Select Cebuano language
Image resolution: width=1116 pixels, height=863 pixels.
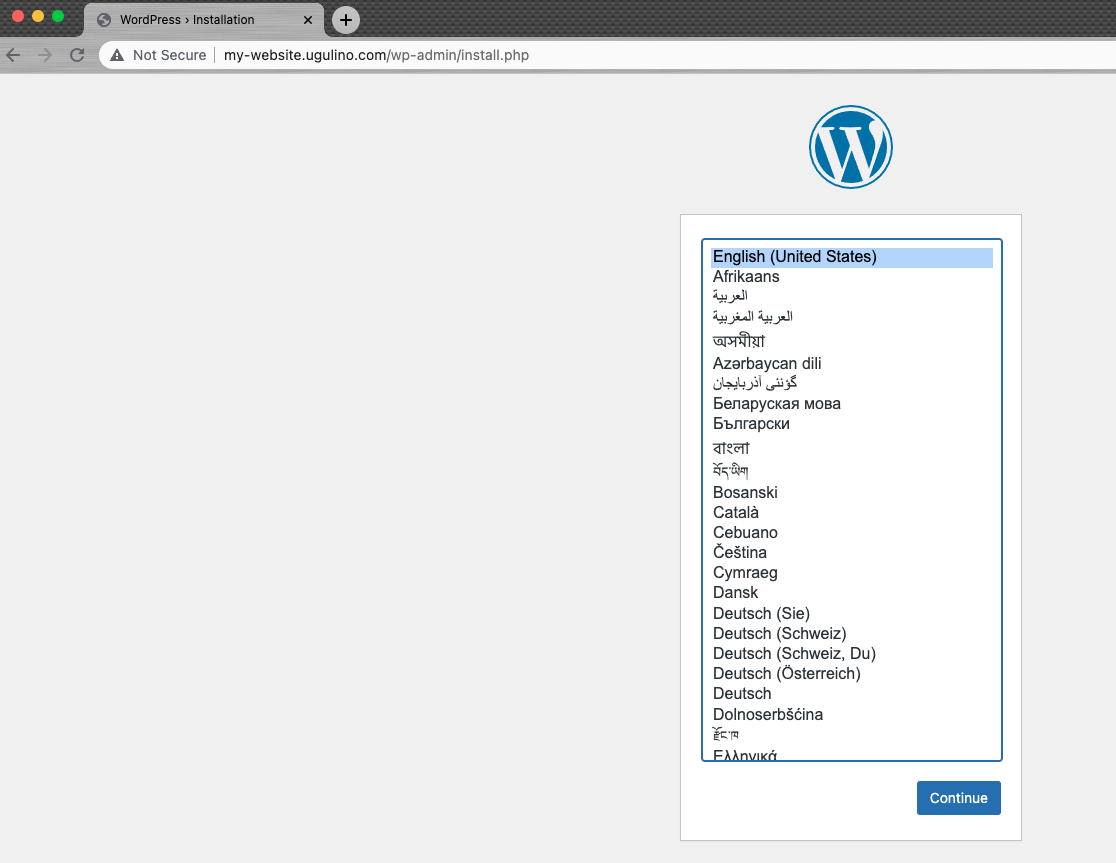852,532
